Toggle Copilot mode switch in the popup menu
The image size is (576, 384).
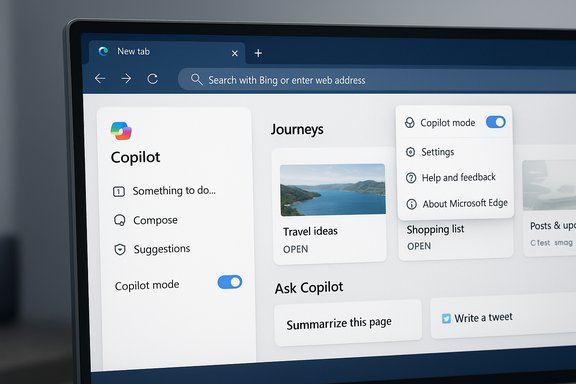[x=496, y=122]
